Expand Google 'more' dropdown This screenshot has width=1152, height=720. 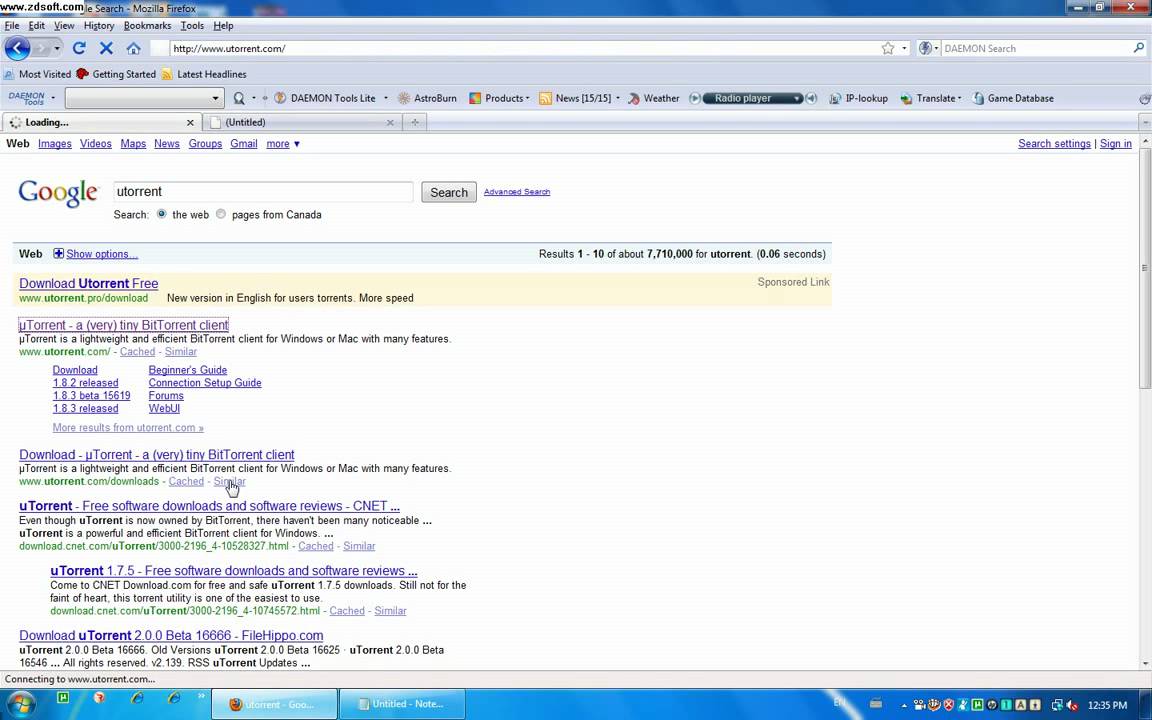(x=283, y=144)
